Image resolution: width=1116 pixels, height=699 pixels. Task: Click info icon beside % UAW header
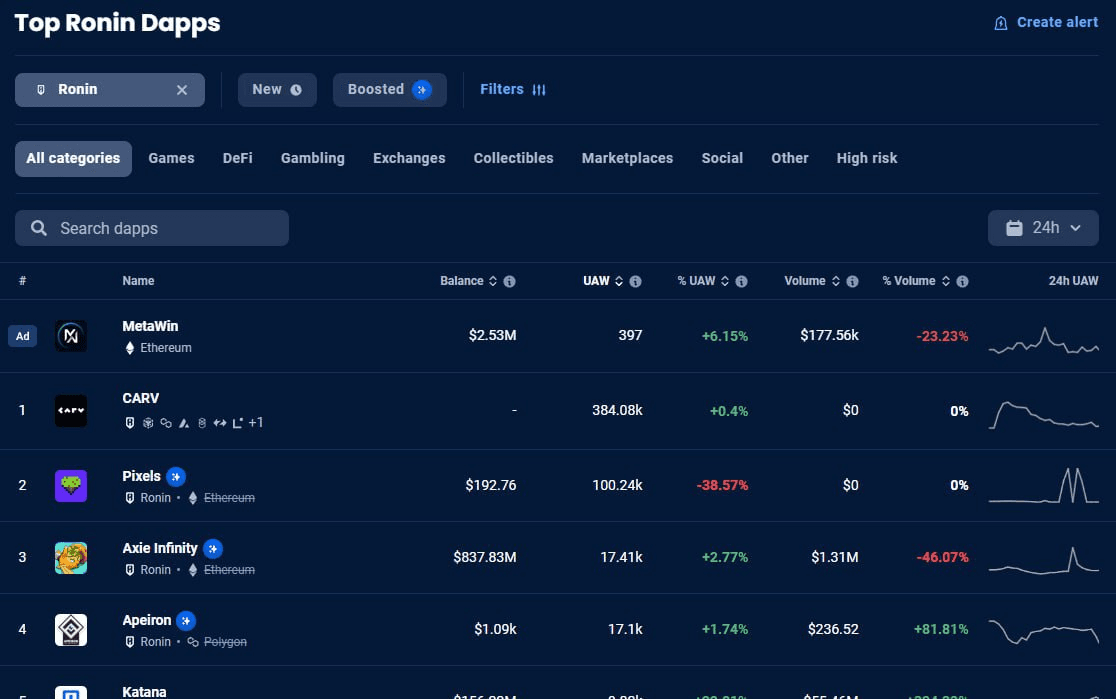742,281
